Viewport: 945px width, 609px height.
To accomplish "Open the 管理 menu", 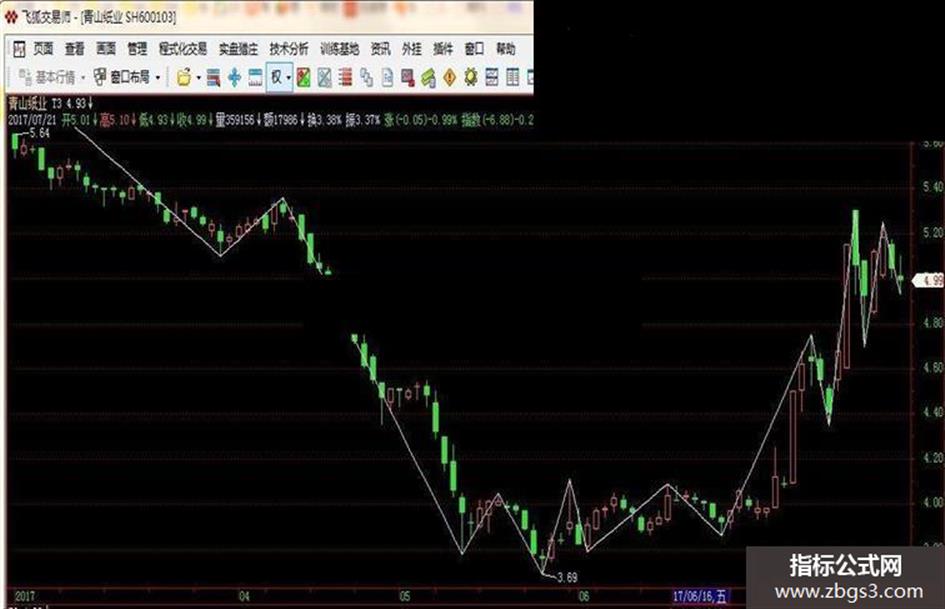I will (137, 49).
